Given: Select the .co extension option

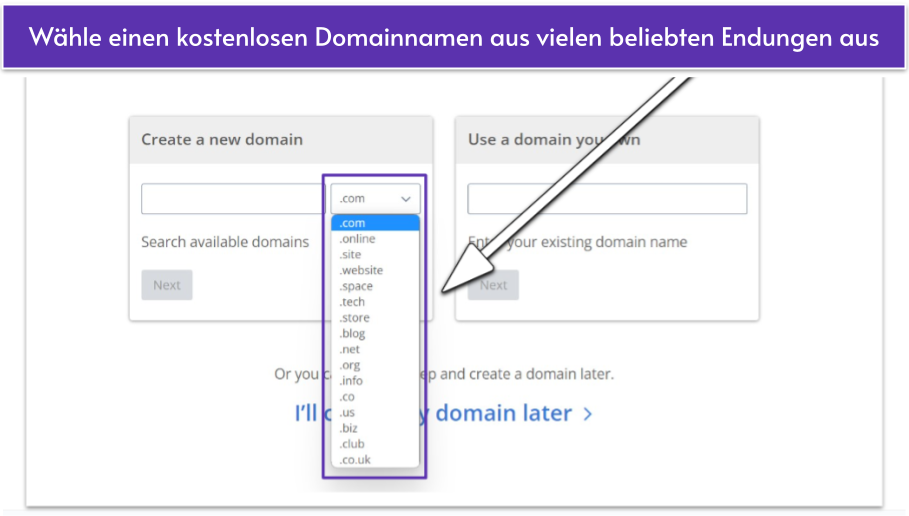Looking at the screenshot, I should click(x=375, y=397).
